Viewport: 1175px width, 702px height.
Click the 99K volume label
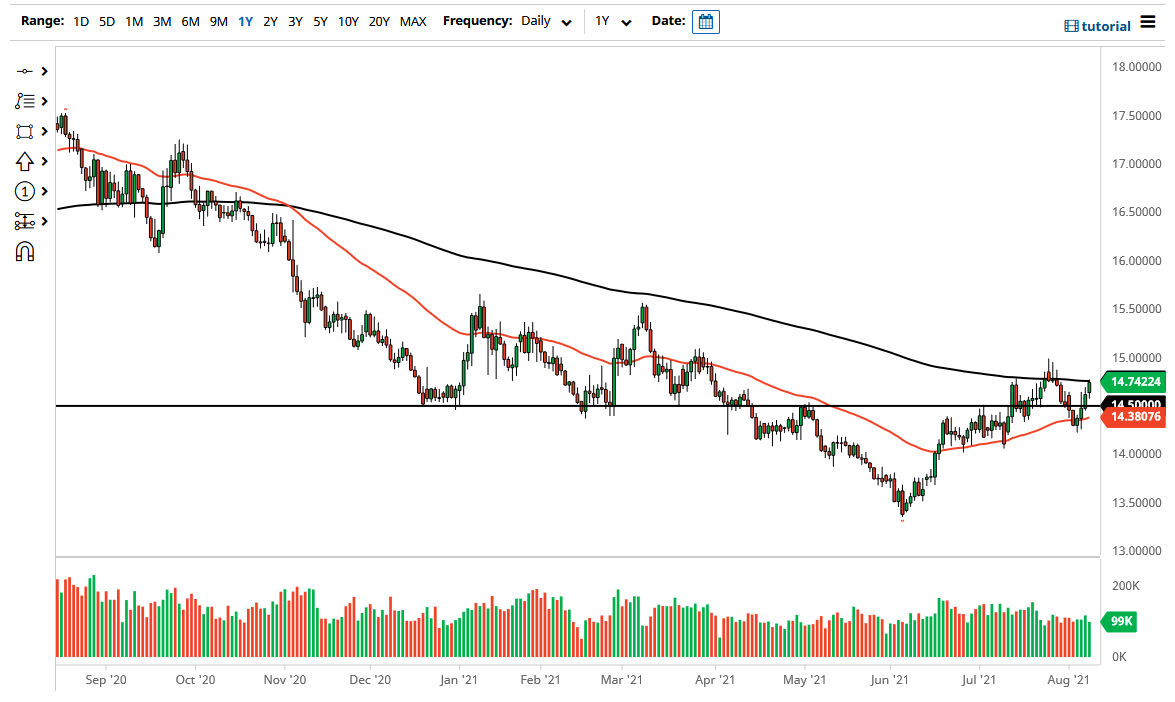(x=1118, y=621)
